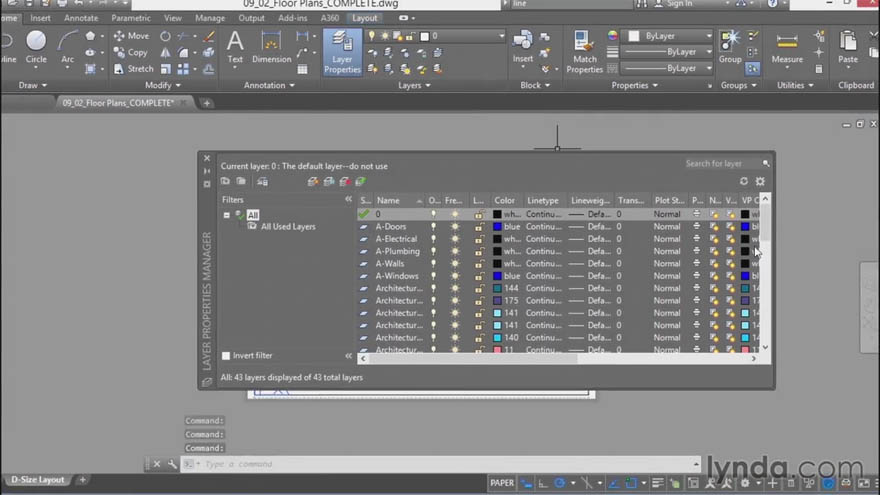
Task: Click the Text annotation tool
Action: click(x=235, y=46)
